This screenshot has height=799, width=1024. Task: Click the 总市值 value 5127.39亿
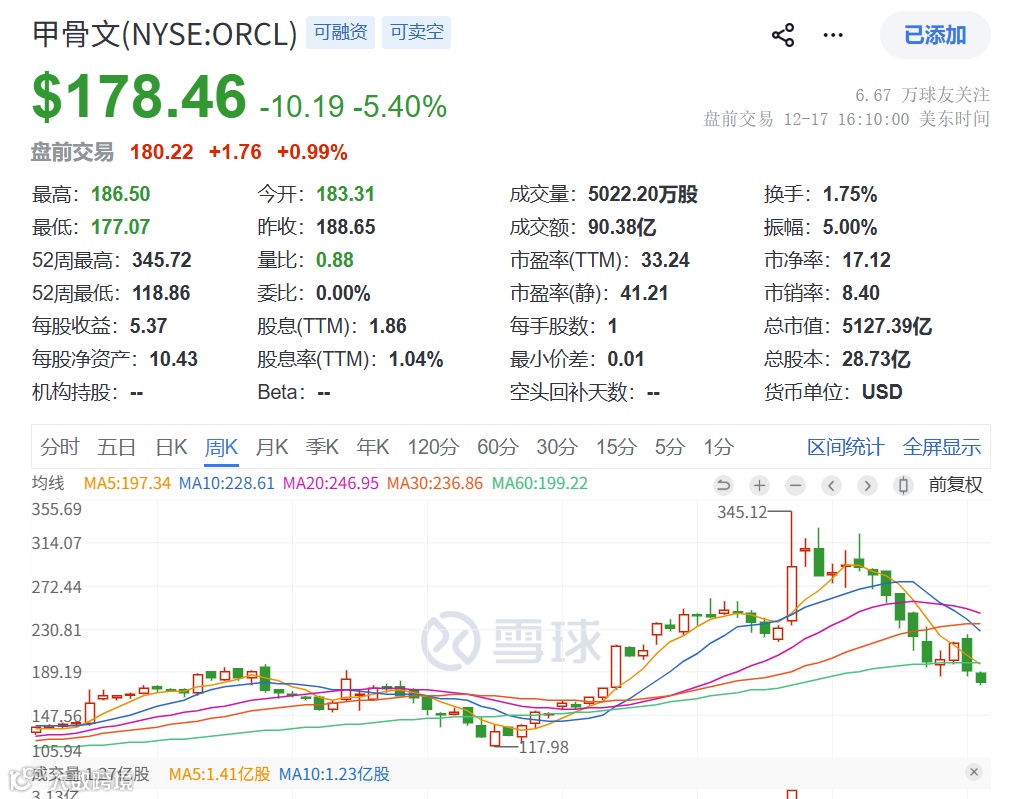click(x=887, y=326)
